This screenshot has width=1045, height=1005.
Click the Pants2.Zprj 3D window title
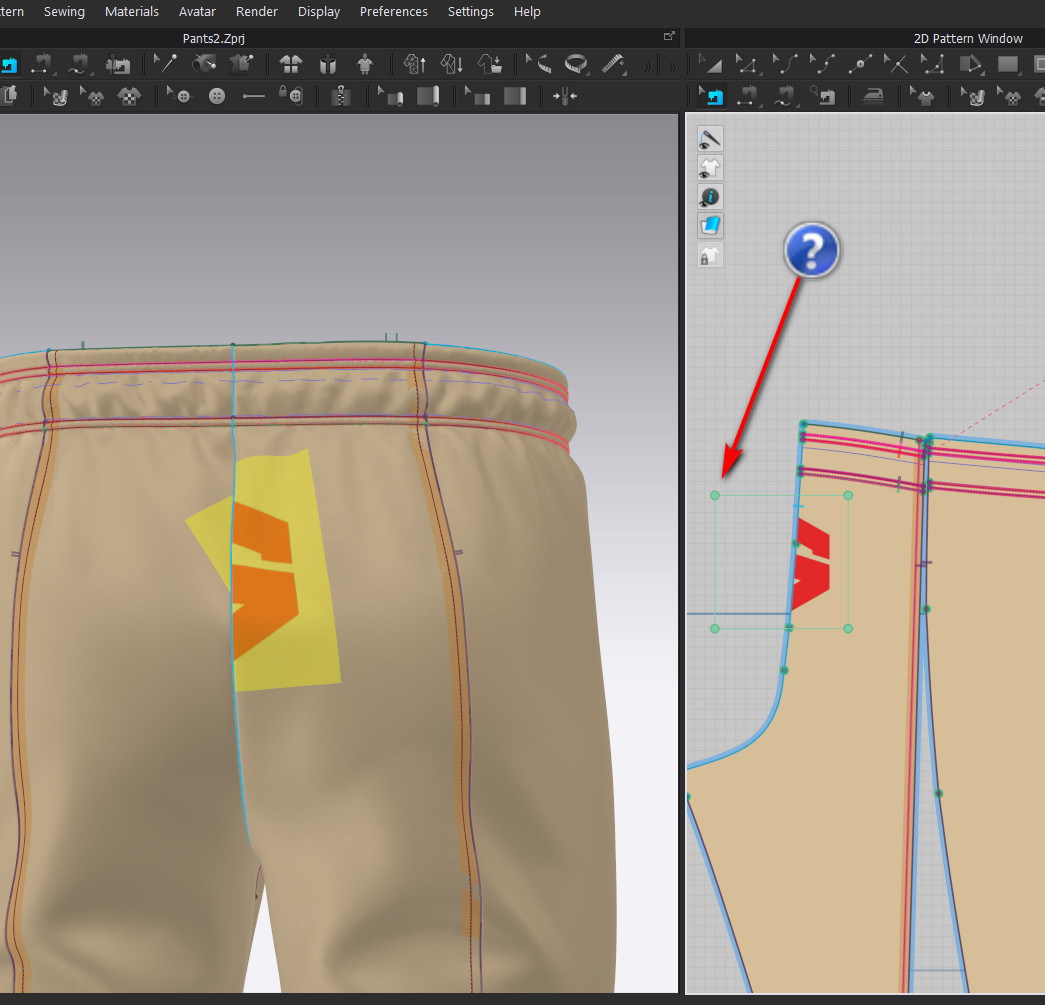coord(213,39)
